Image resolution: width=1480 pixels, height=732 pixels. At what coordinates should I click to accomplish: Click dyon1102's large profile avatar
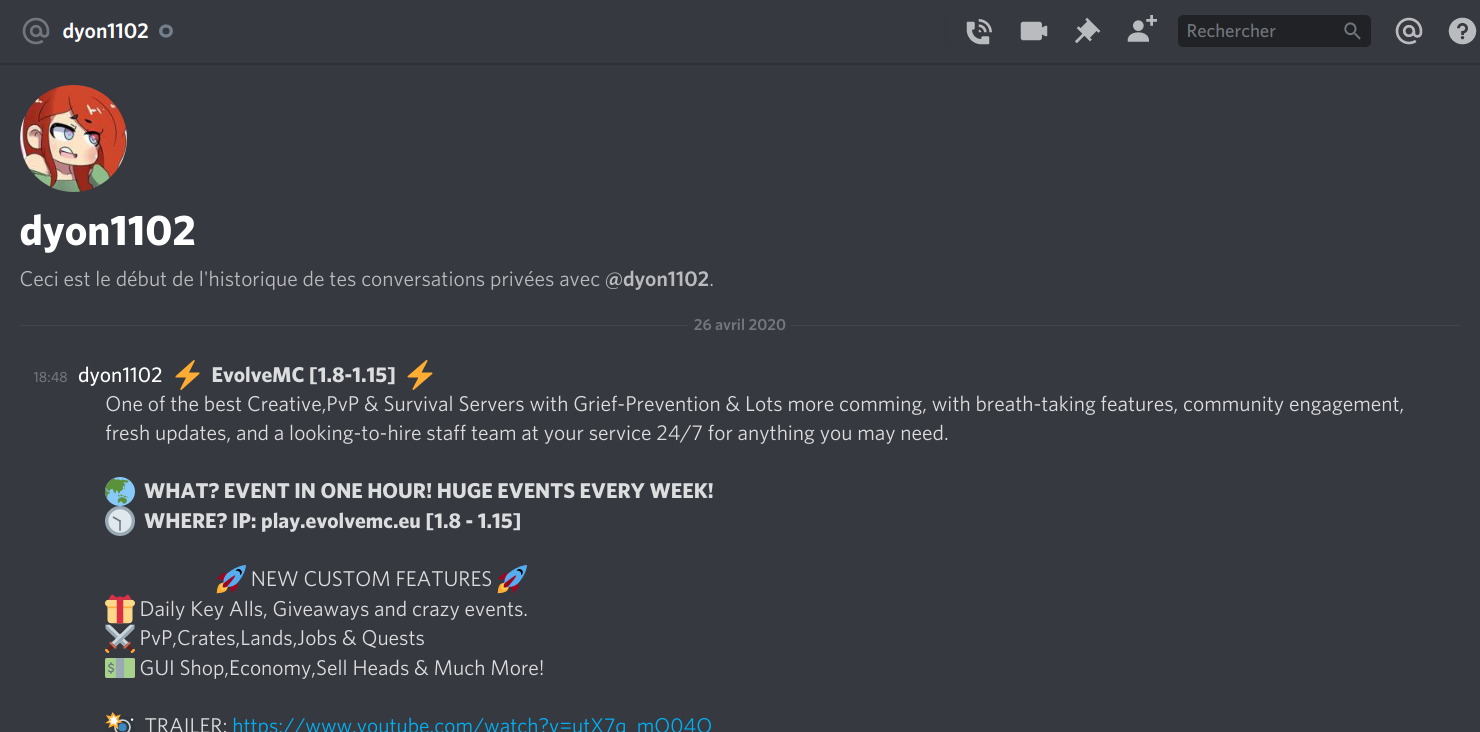pyautogui.click(x=74, y=138)
